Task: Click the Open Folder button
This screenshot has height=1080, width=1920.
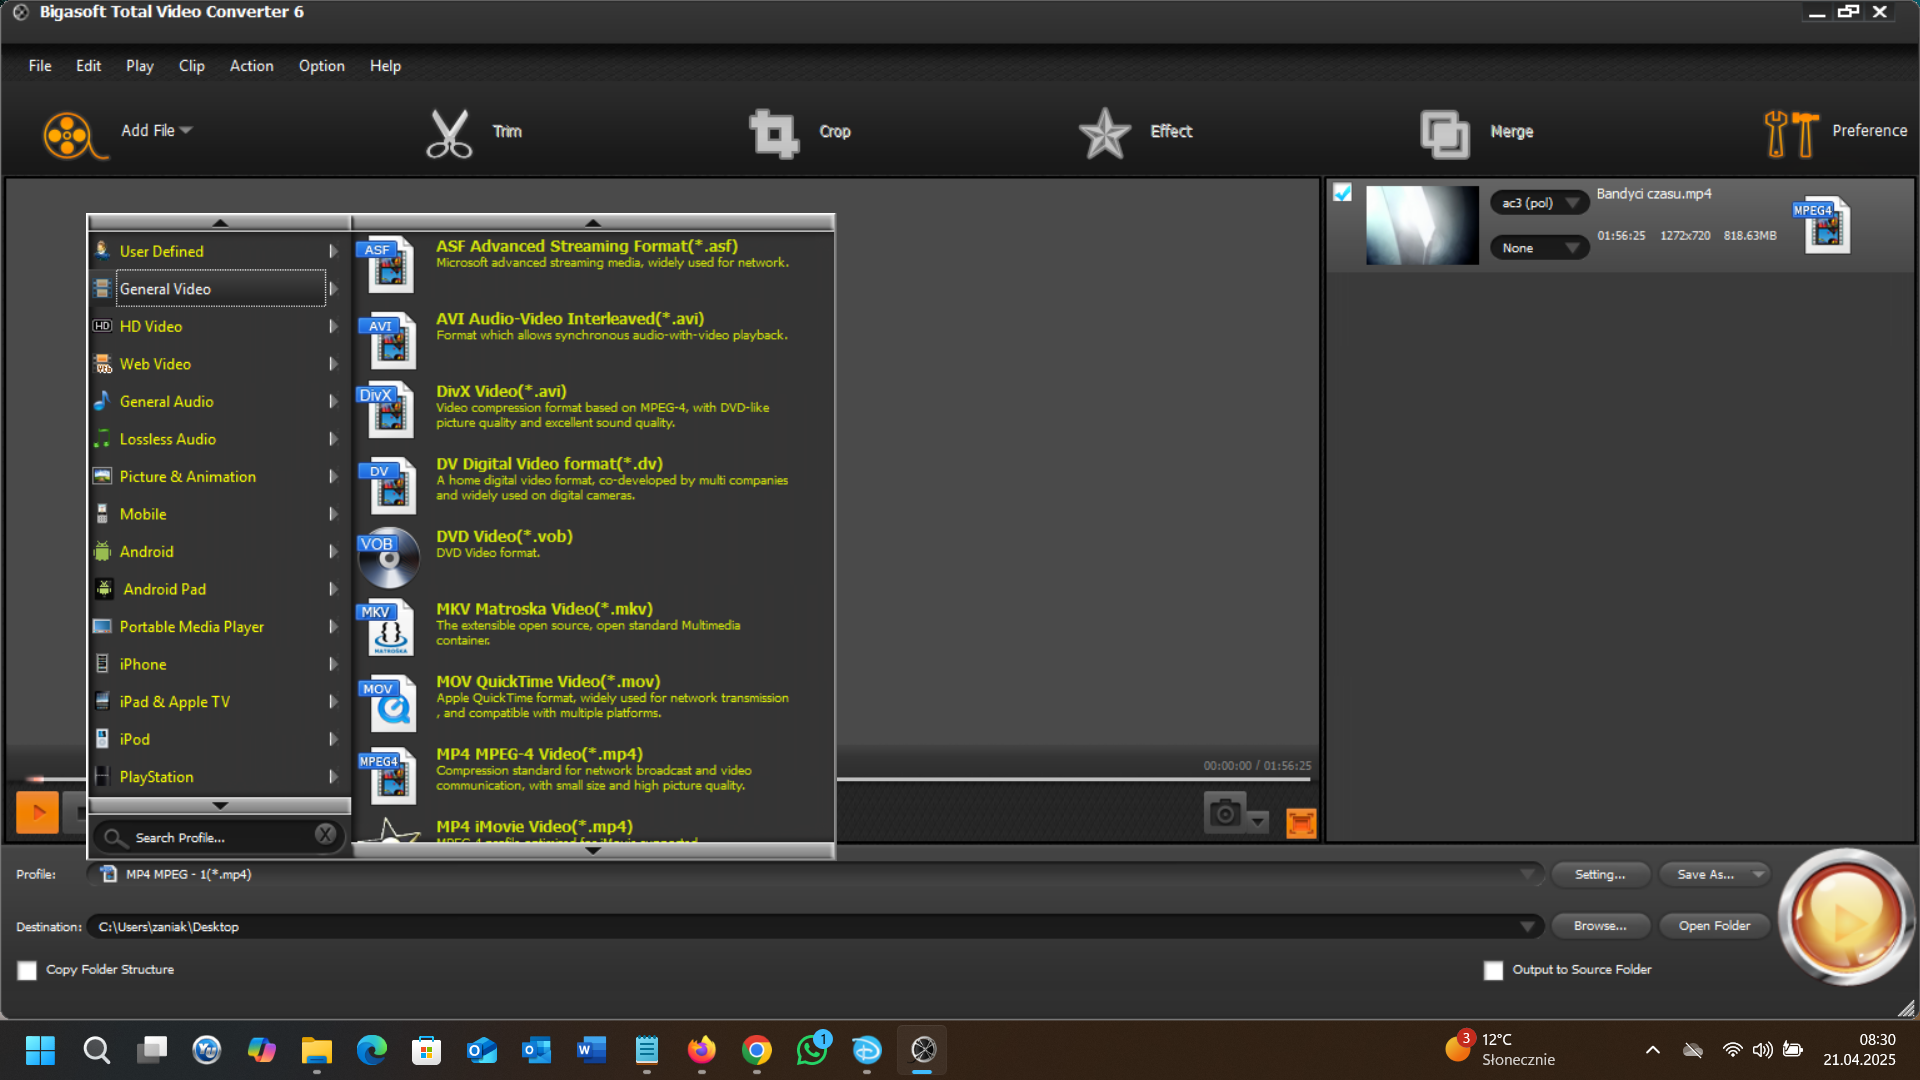Action: tap(1714, 926)
